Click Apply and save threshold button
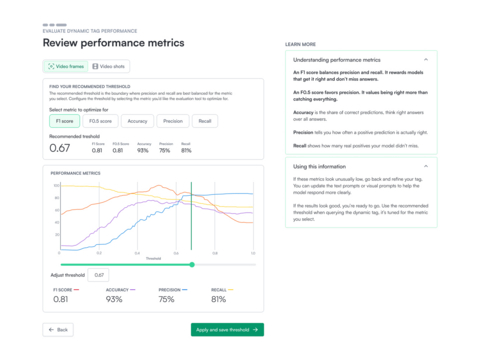 [227, 330]
